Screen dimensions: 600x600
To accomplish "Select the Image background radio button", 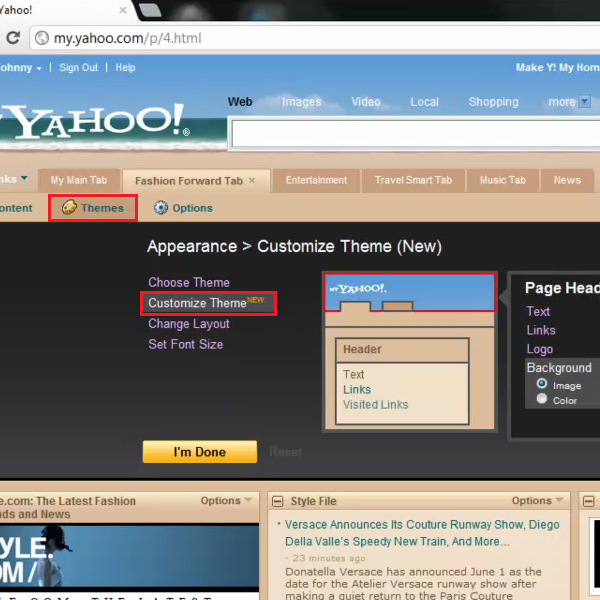I will pyautogui.click(x=542, y=383).
